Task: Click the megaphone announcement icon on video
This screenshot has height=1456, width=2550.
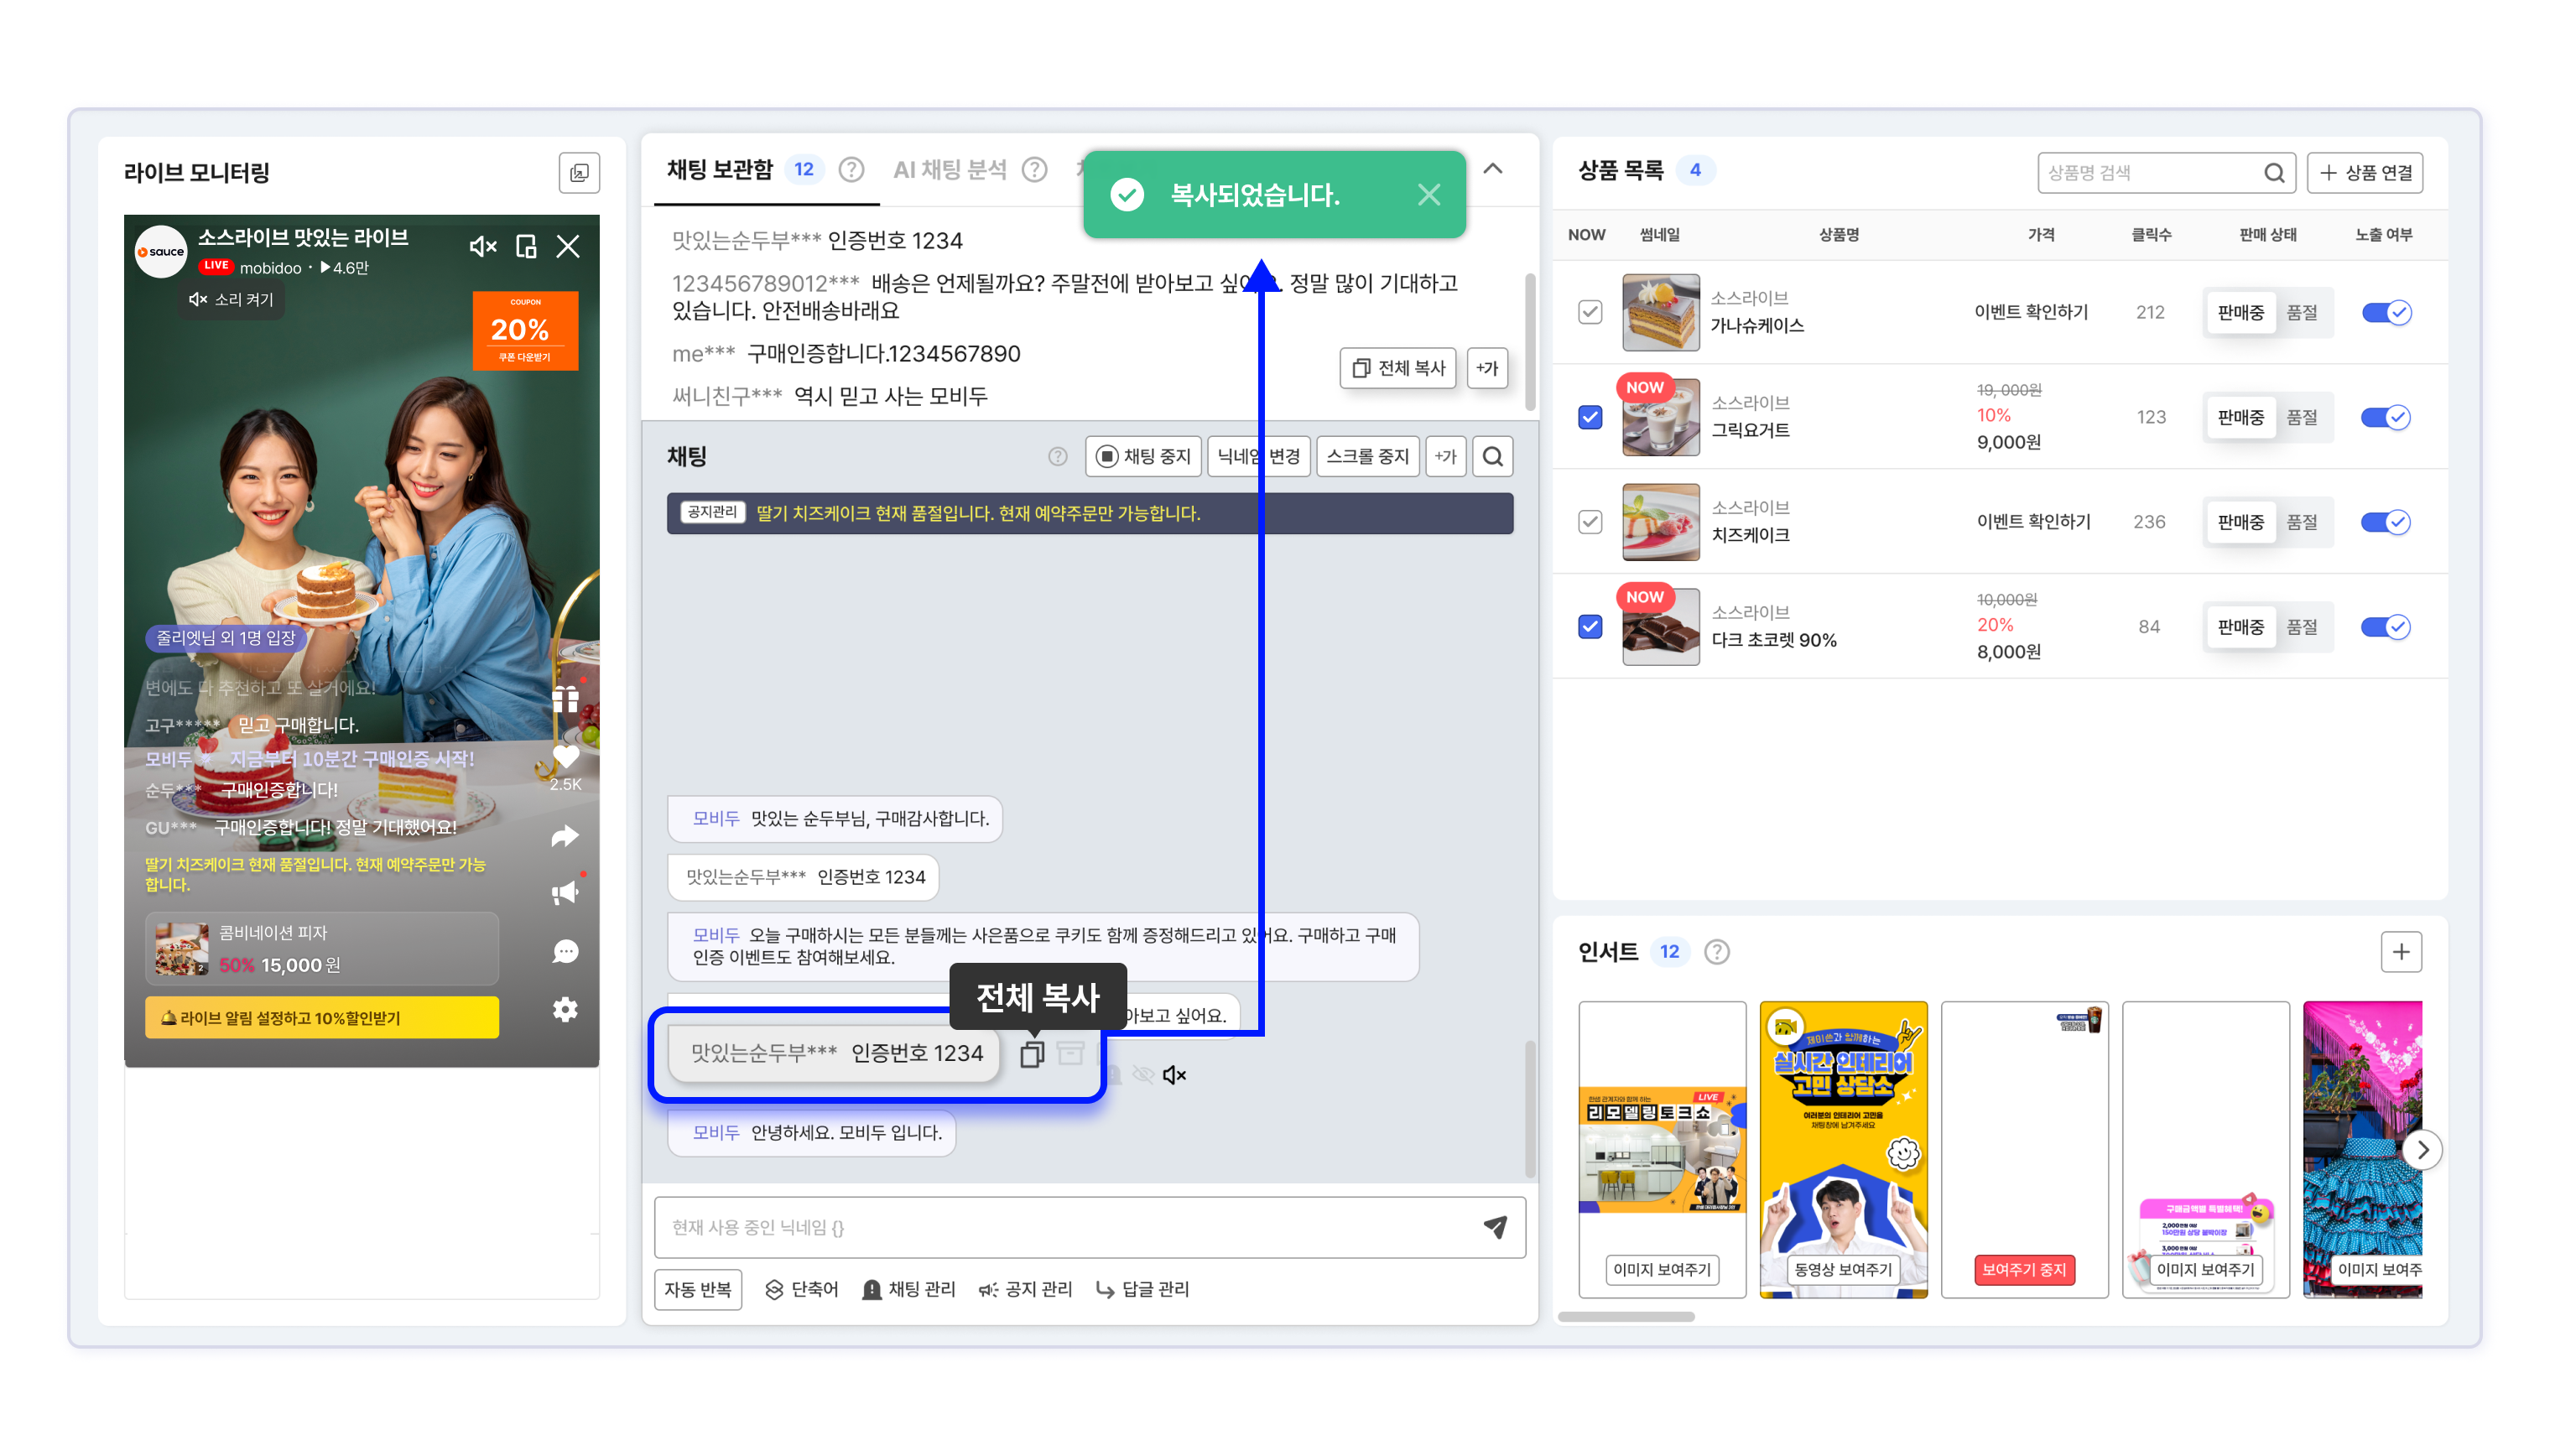Action: (565, 893)
